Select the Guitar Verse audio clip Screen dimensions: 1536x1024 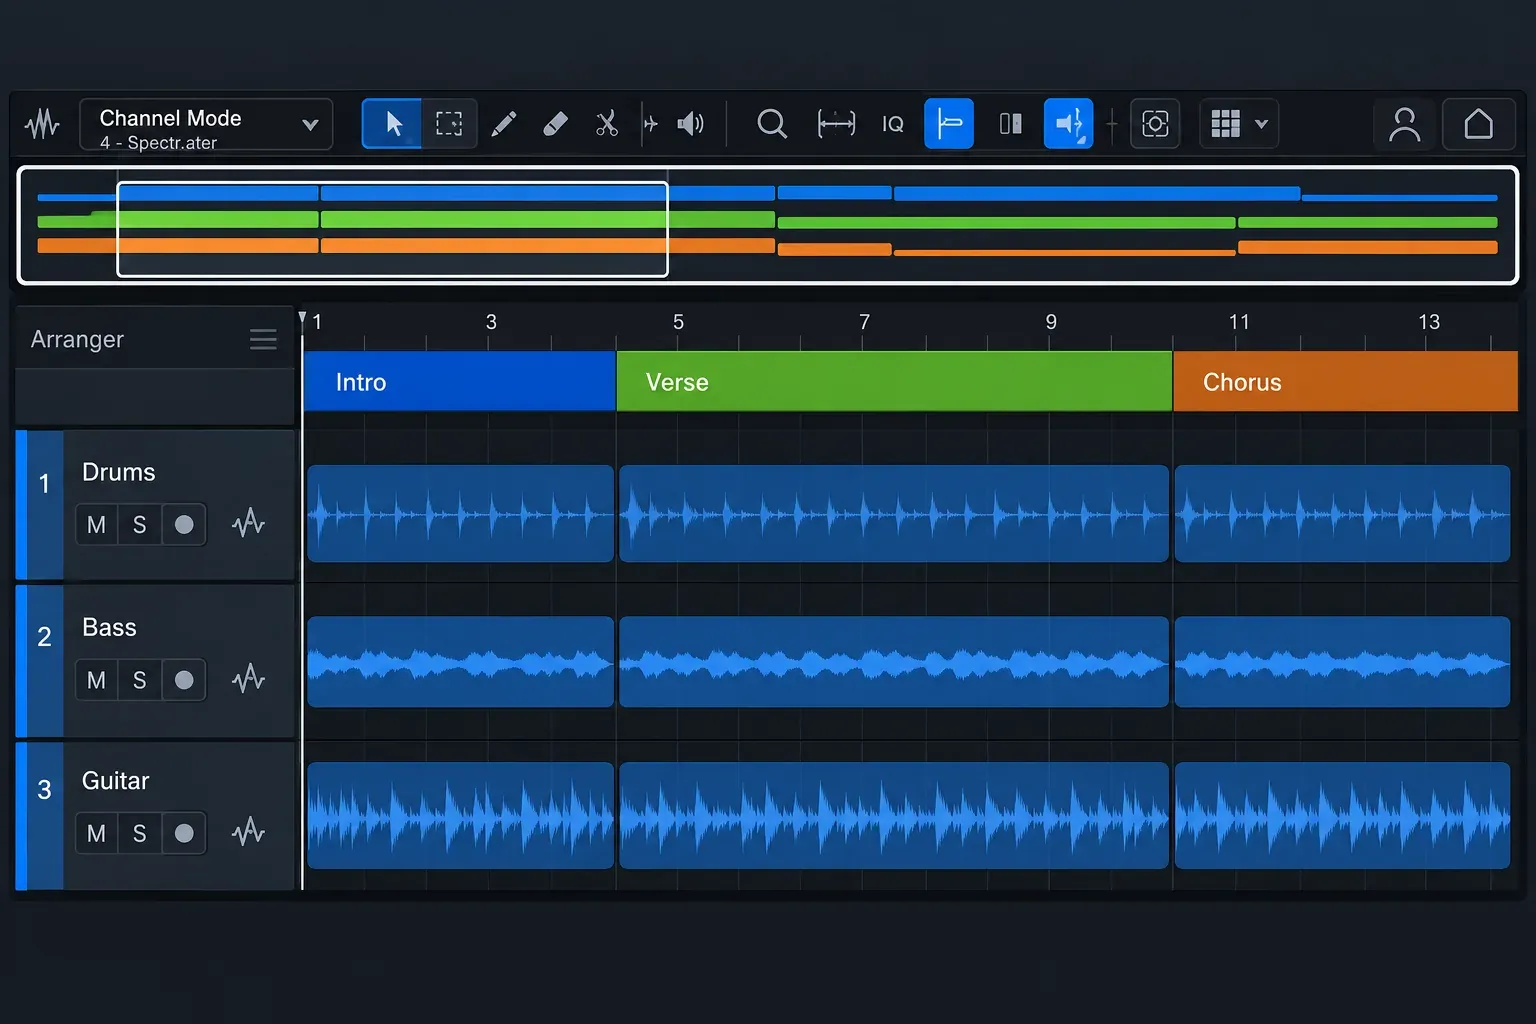click(x=894, y=816)
